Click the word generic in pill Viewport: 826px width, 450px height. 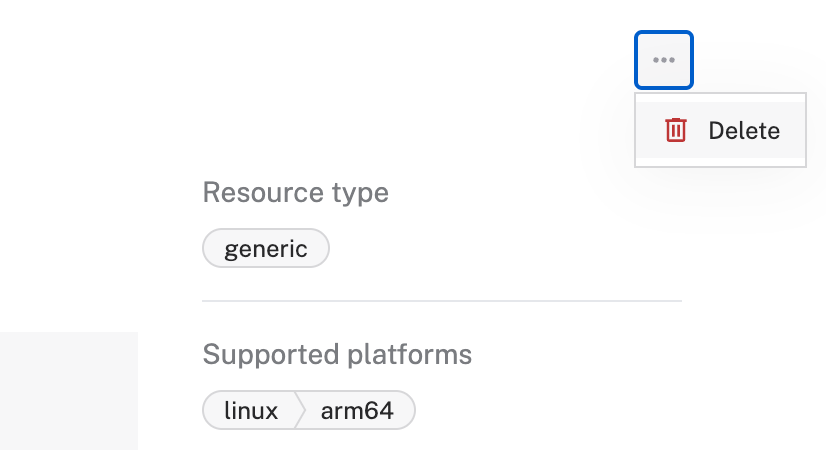coord(266,249)
